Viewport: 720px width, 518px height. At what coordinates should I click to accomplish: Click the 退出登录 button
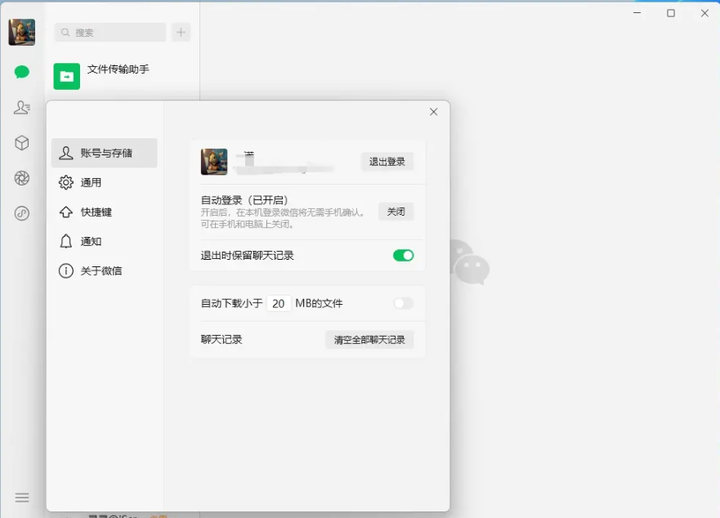pyautogui.click(x=387, y=162)
